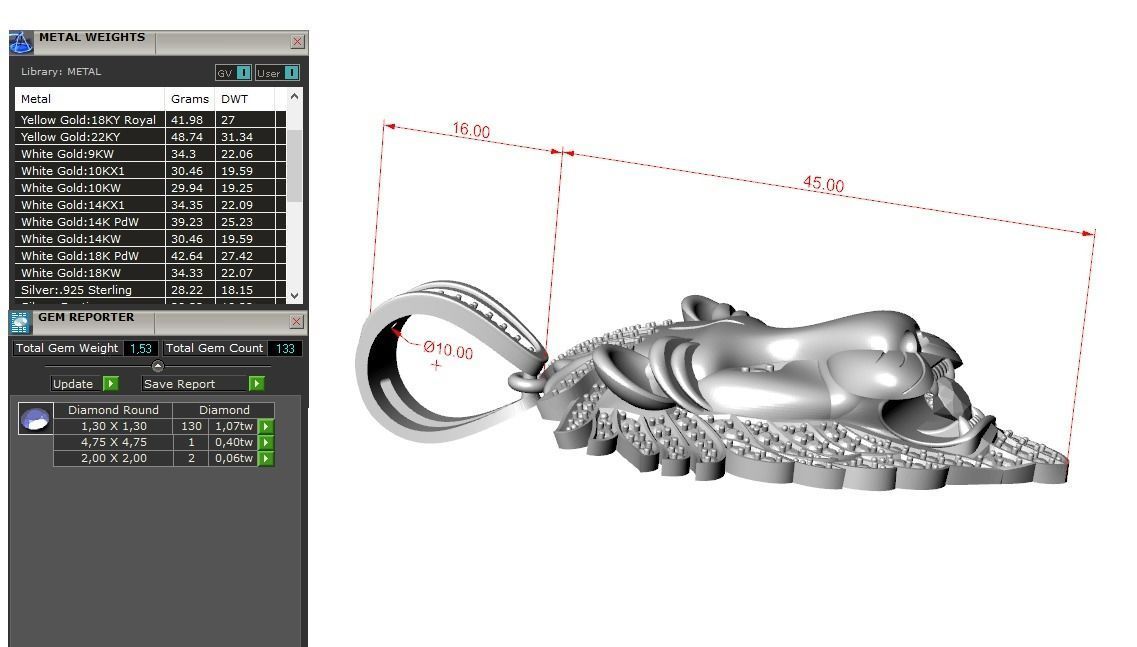Click the green arrow next to Save Report

click(257, 384)
